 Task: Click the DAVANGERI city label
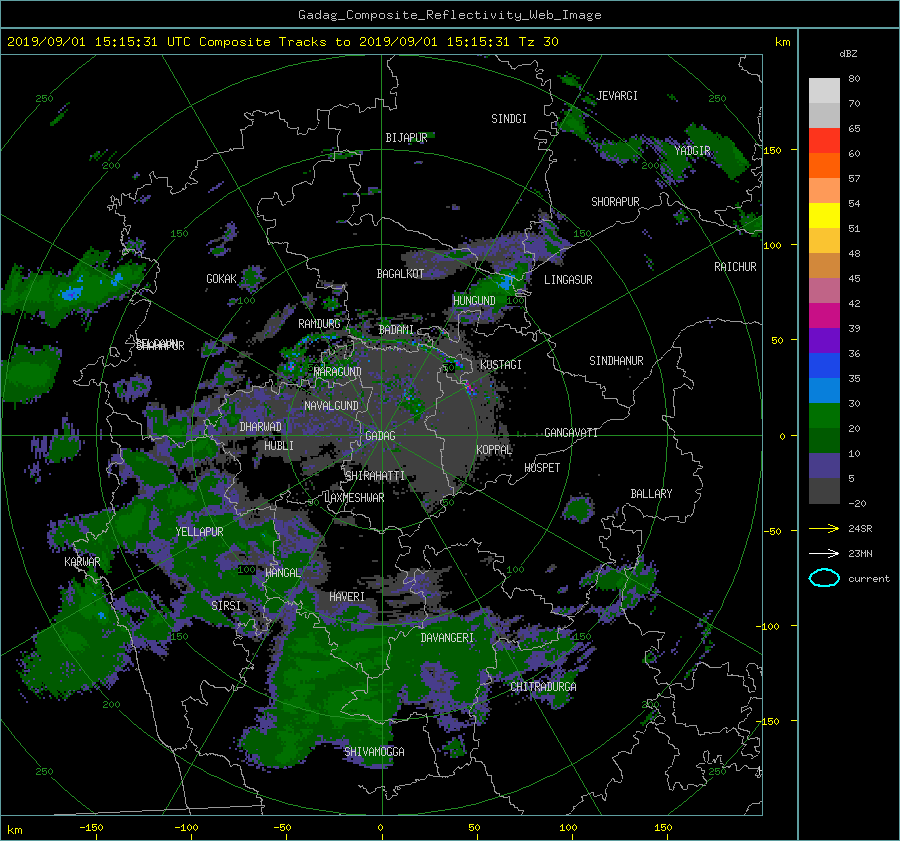(x=447, y=638)
